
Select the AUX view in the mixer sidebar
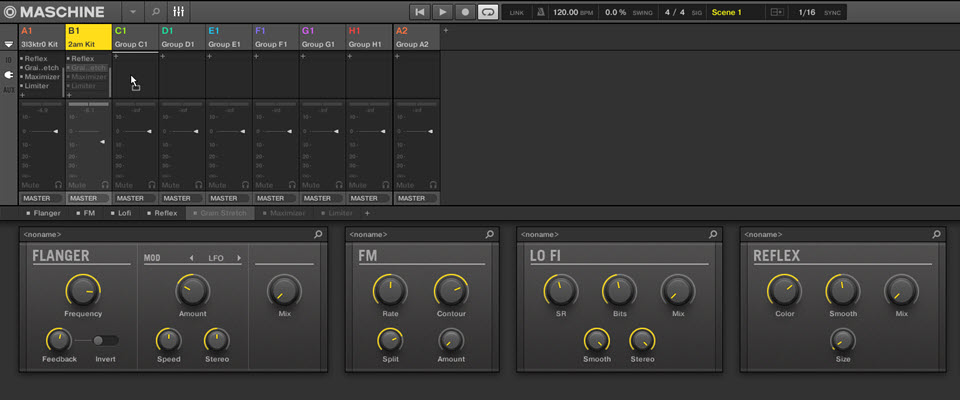pos(9,89)
